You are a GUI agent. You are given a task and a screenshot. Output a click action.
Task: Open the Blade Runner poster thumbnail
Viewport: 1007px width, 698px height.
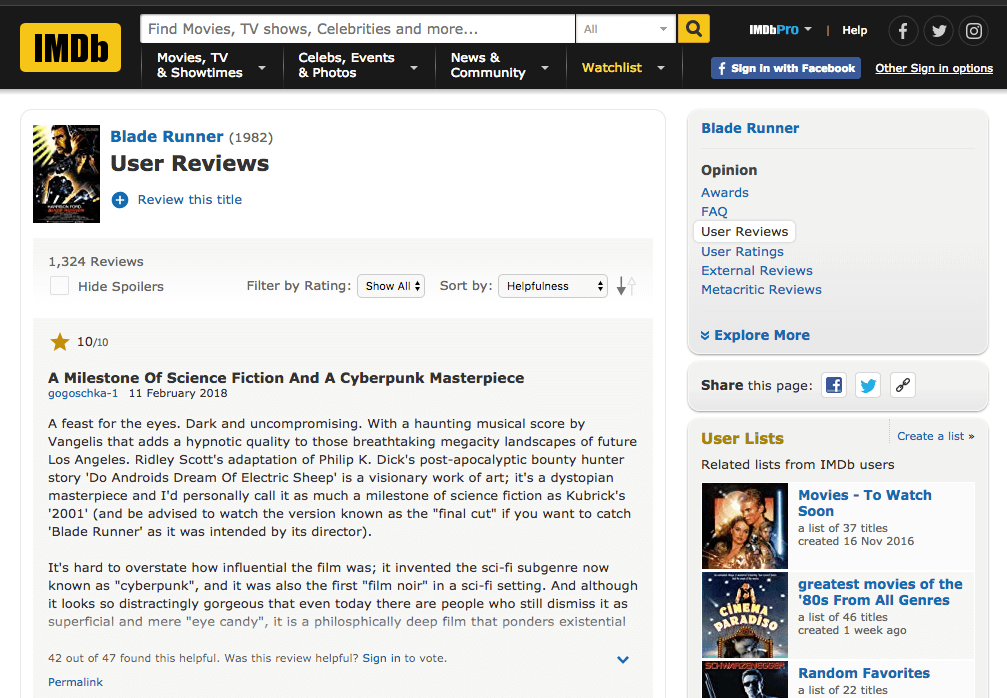pos(66,174)
